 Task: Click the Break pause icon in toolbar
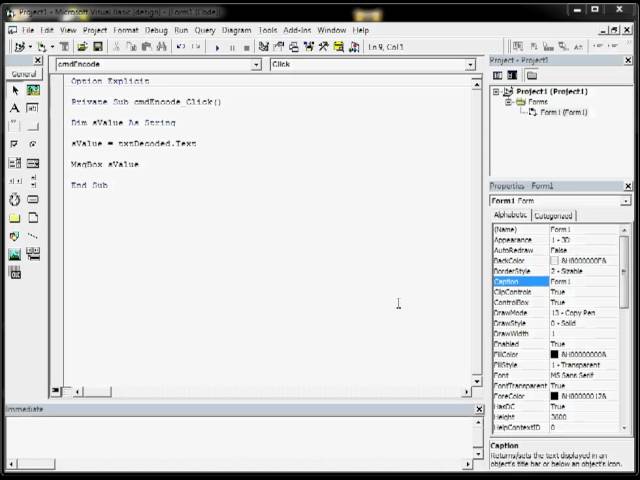click(232, 48)
